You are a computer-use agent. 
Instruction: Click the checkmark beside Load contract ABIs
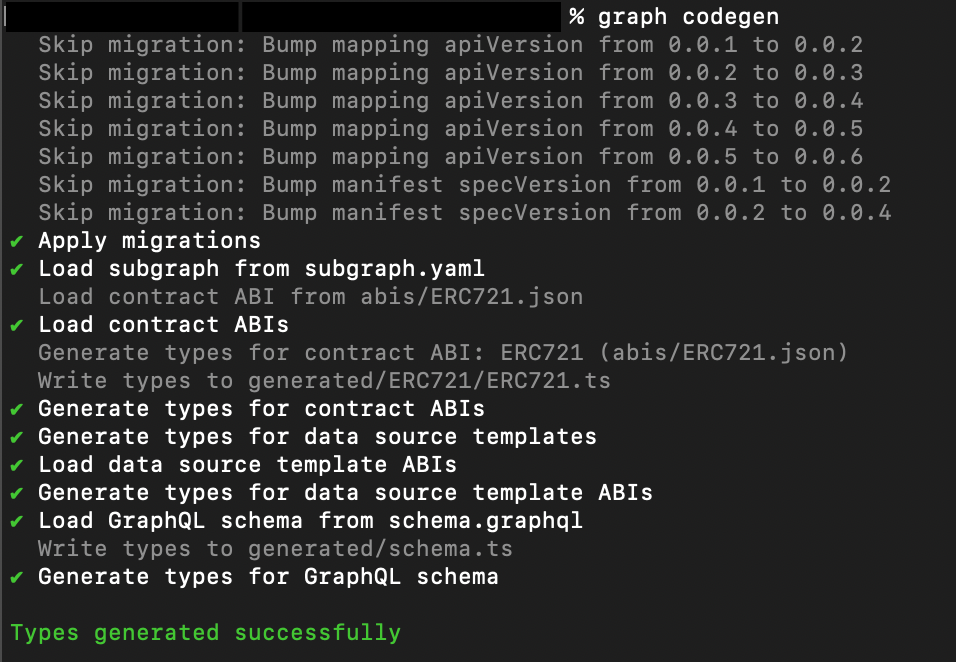(17, 325)
